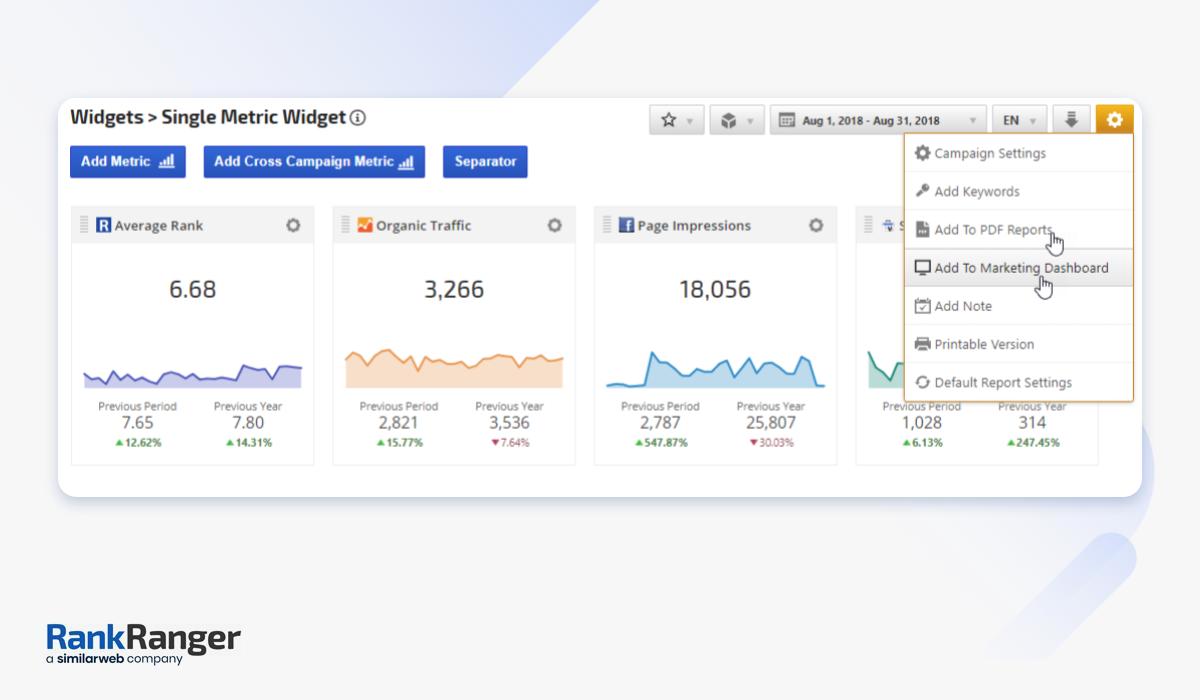Click the Page Impressions blue trend chart

(x=715, y=370)
